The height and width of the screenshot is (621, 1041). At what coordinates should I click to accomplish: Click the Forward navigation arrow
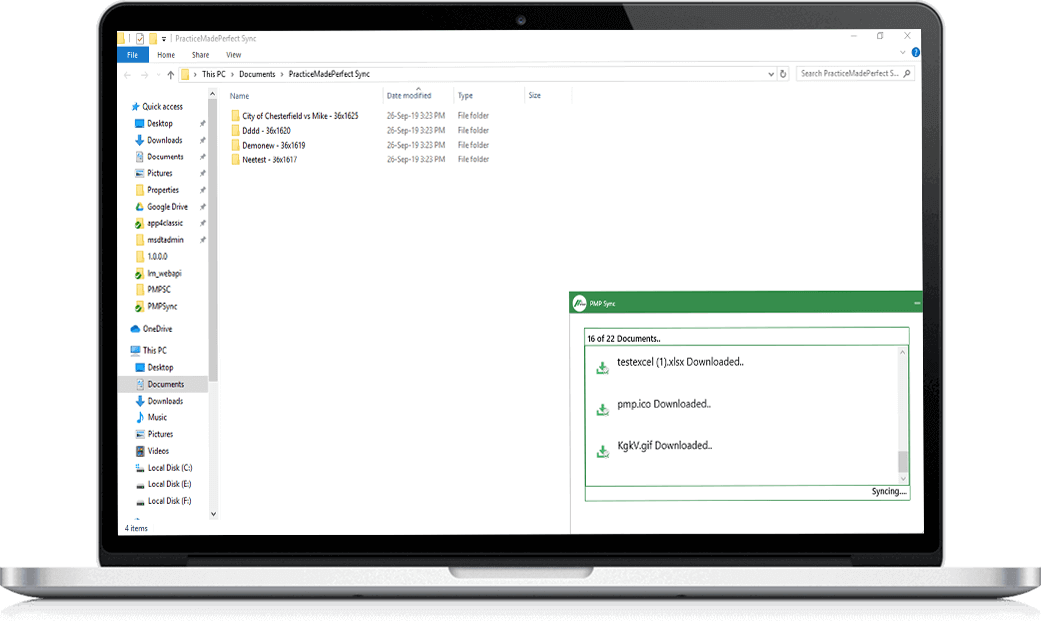click(x=144, y=74)
